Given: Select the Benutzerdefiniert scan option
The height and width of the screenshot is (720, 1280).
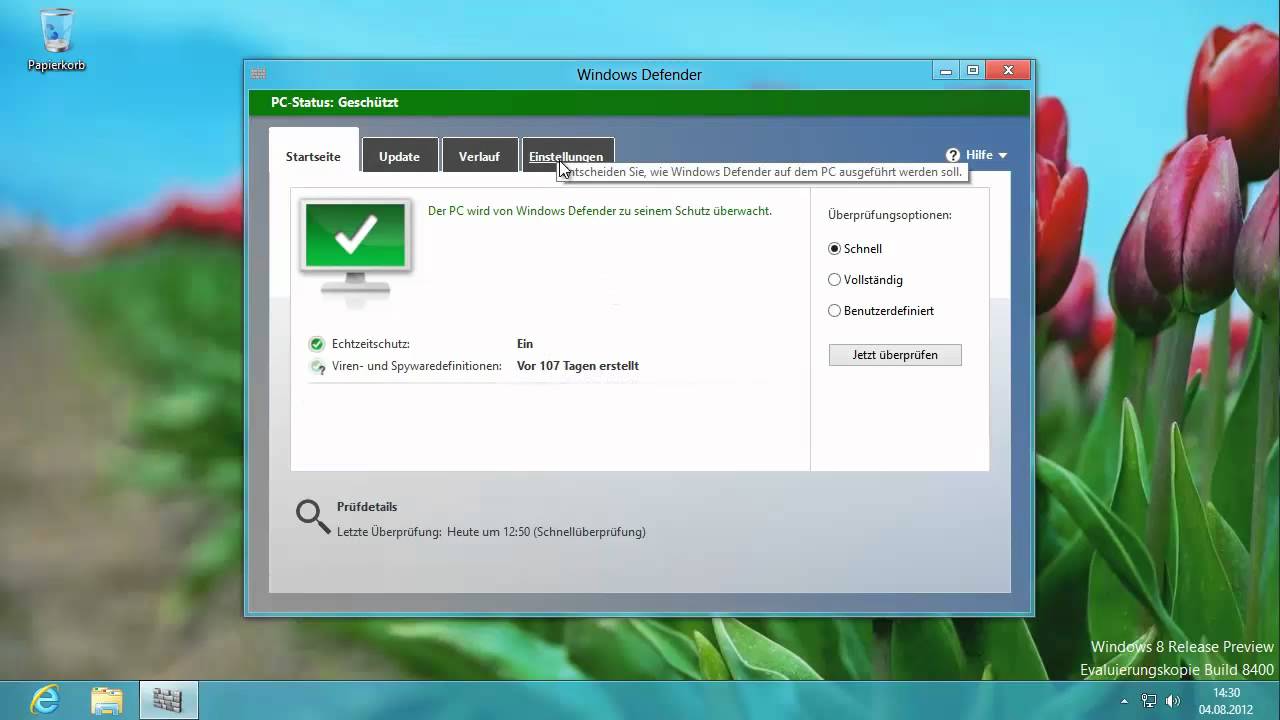Looking at the screenshot, I should pos(881,311).
